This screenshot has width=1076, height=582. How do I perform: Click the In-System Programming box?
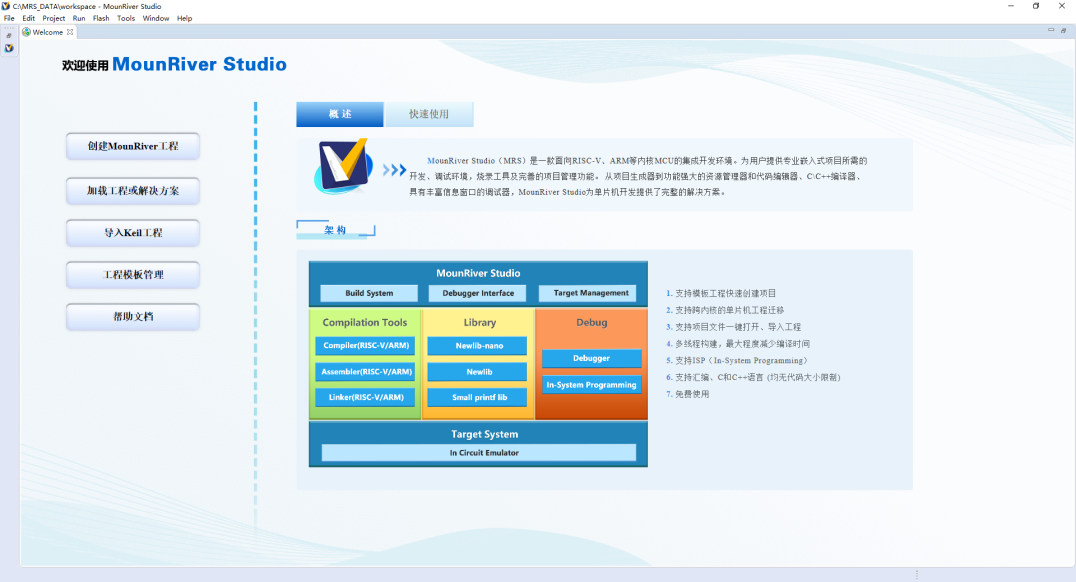pos(591,385)
